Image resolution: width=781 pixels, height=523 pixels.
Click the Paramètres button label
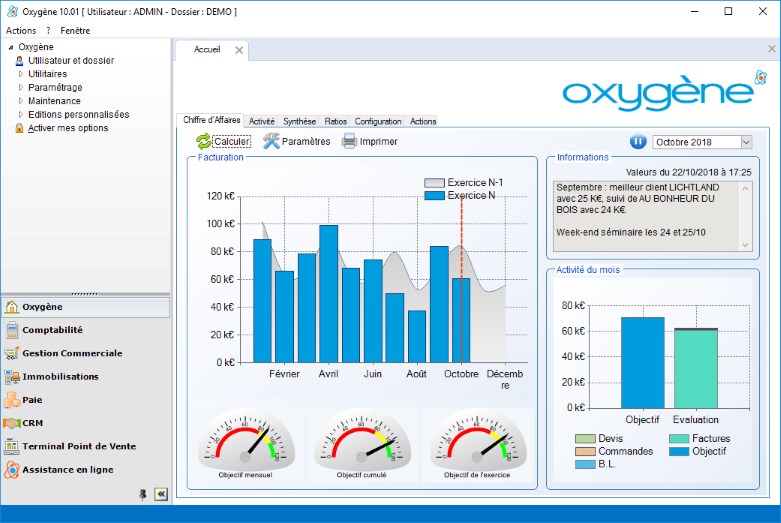point(306,141)
